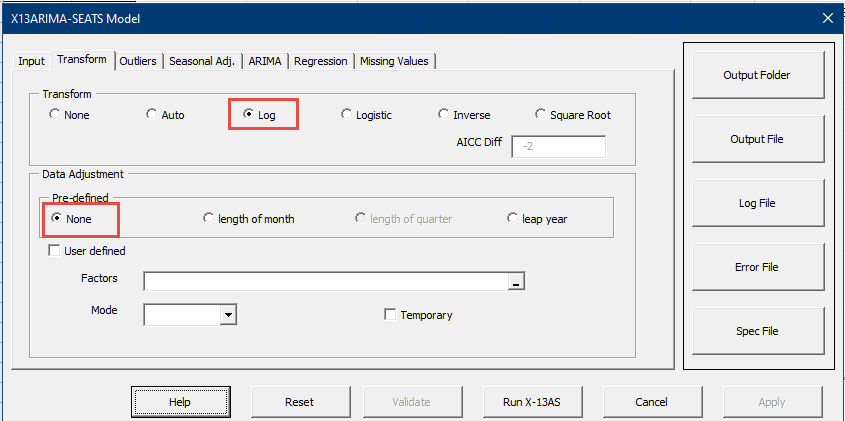Choose Square Root transform option

pos(573,115)
